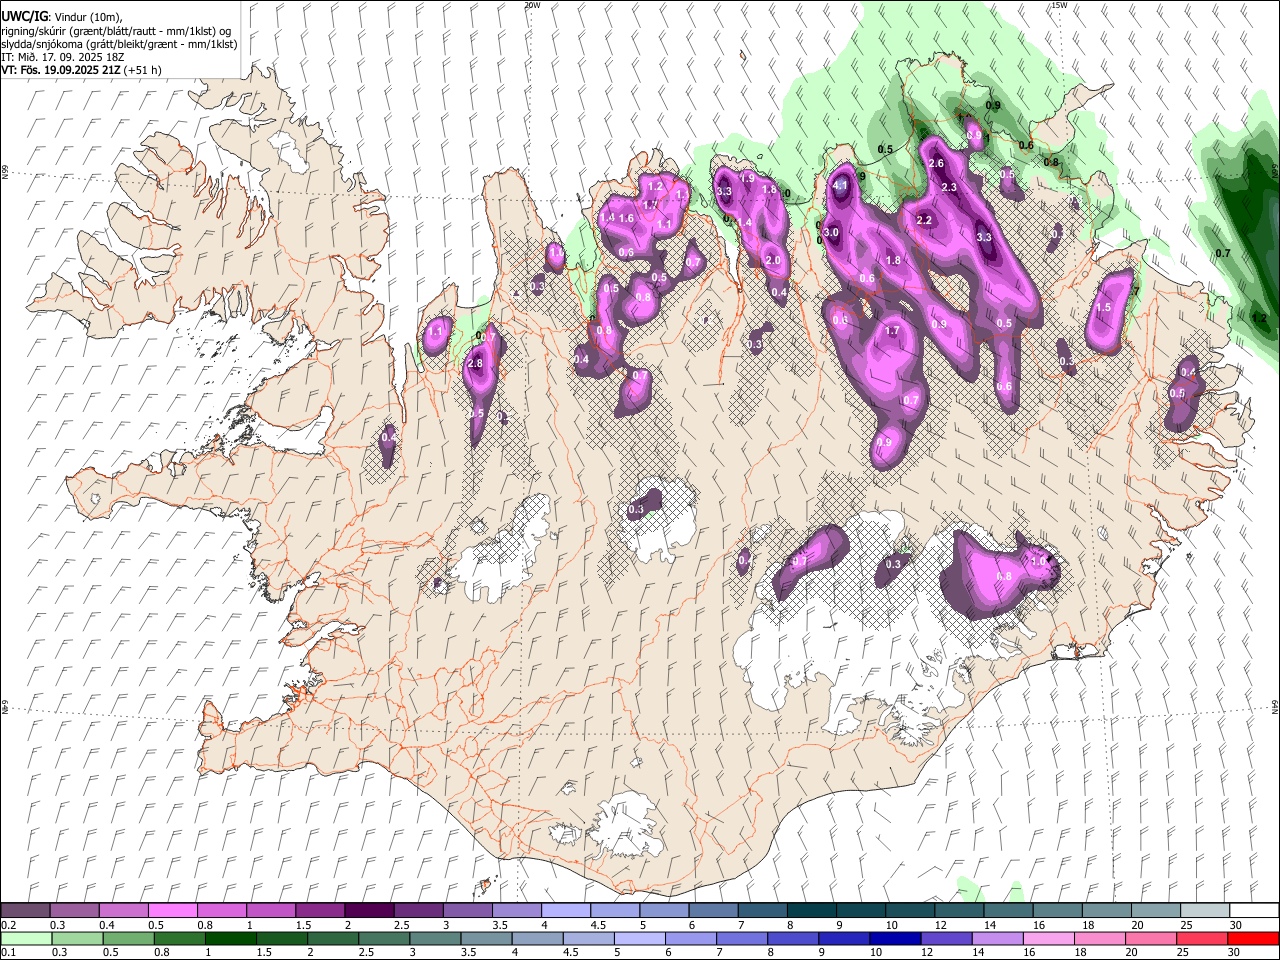
Task: Click the '2.8' snowfall value on the map
Action: click(x=475, y=363)
